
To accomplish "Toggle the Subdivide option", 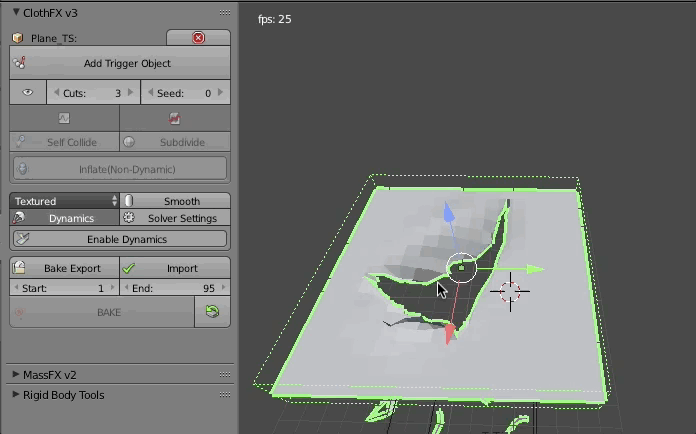I will [x=175, y=142].
